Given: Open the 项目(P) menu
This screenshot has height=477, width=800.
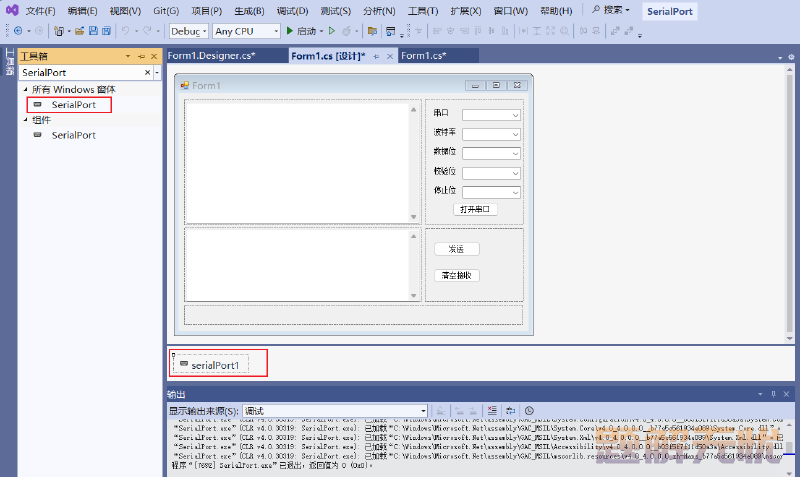Looking at the screenshot, I should (207, 11).
